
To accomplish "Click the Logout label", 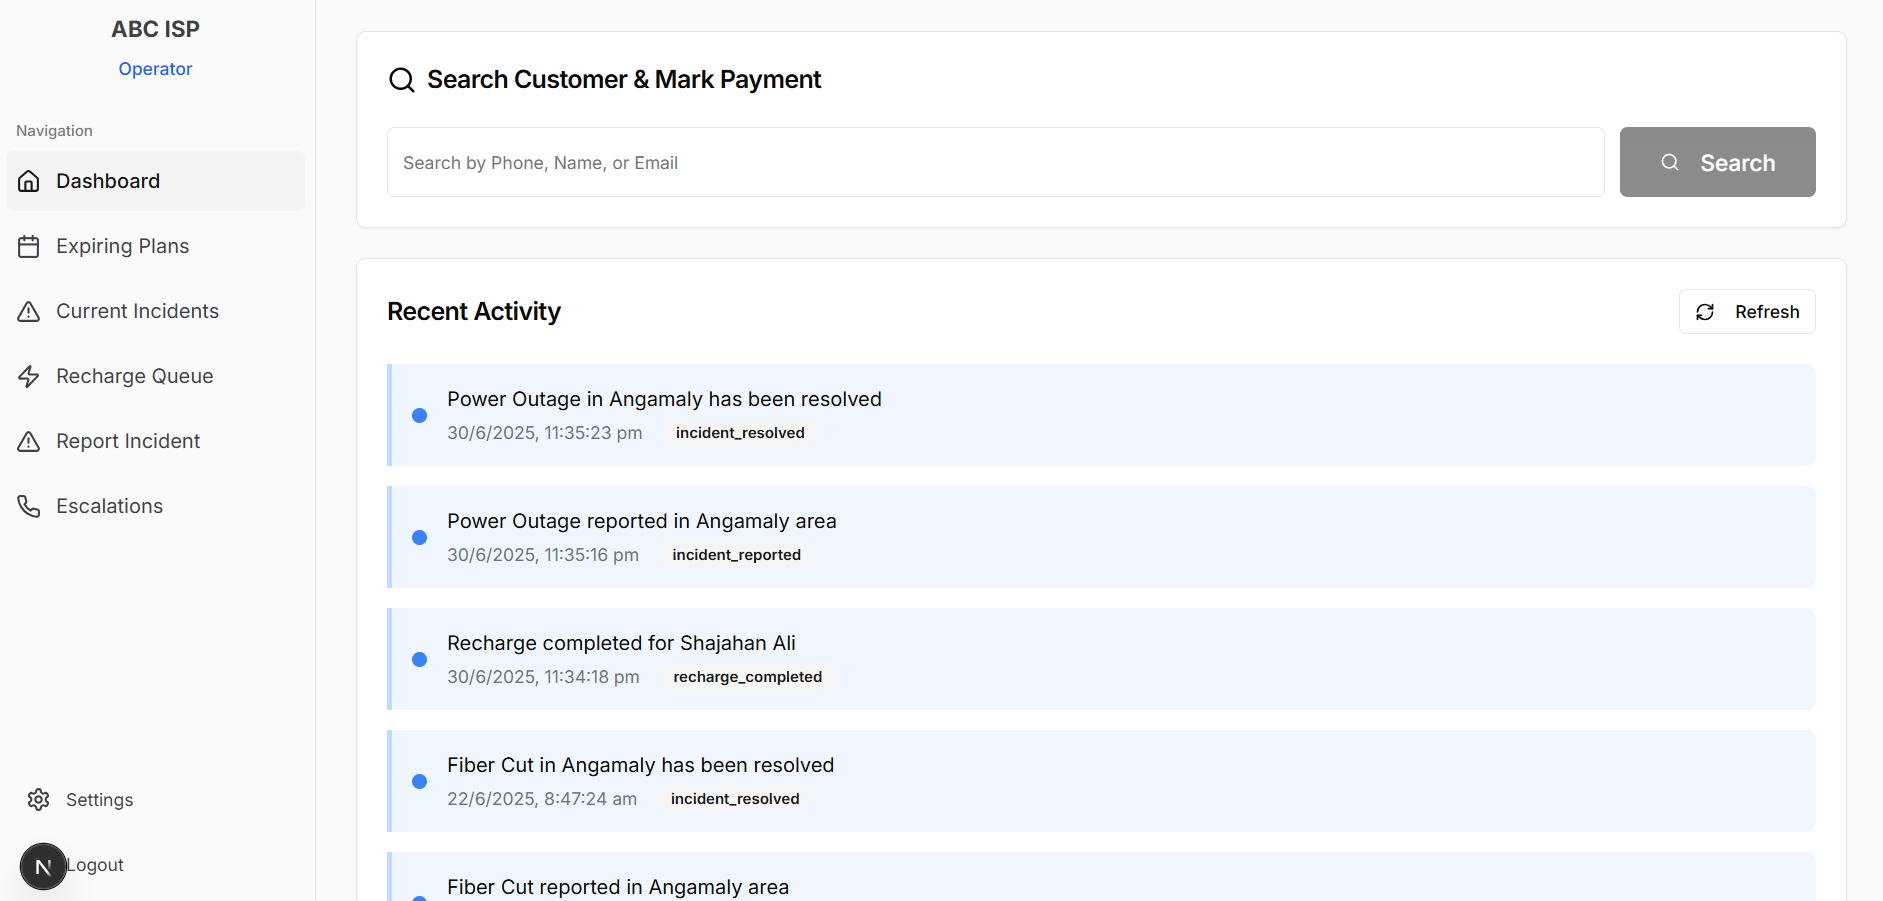I will (95, 865).
